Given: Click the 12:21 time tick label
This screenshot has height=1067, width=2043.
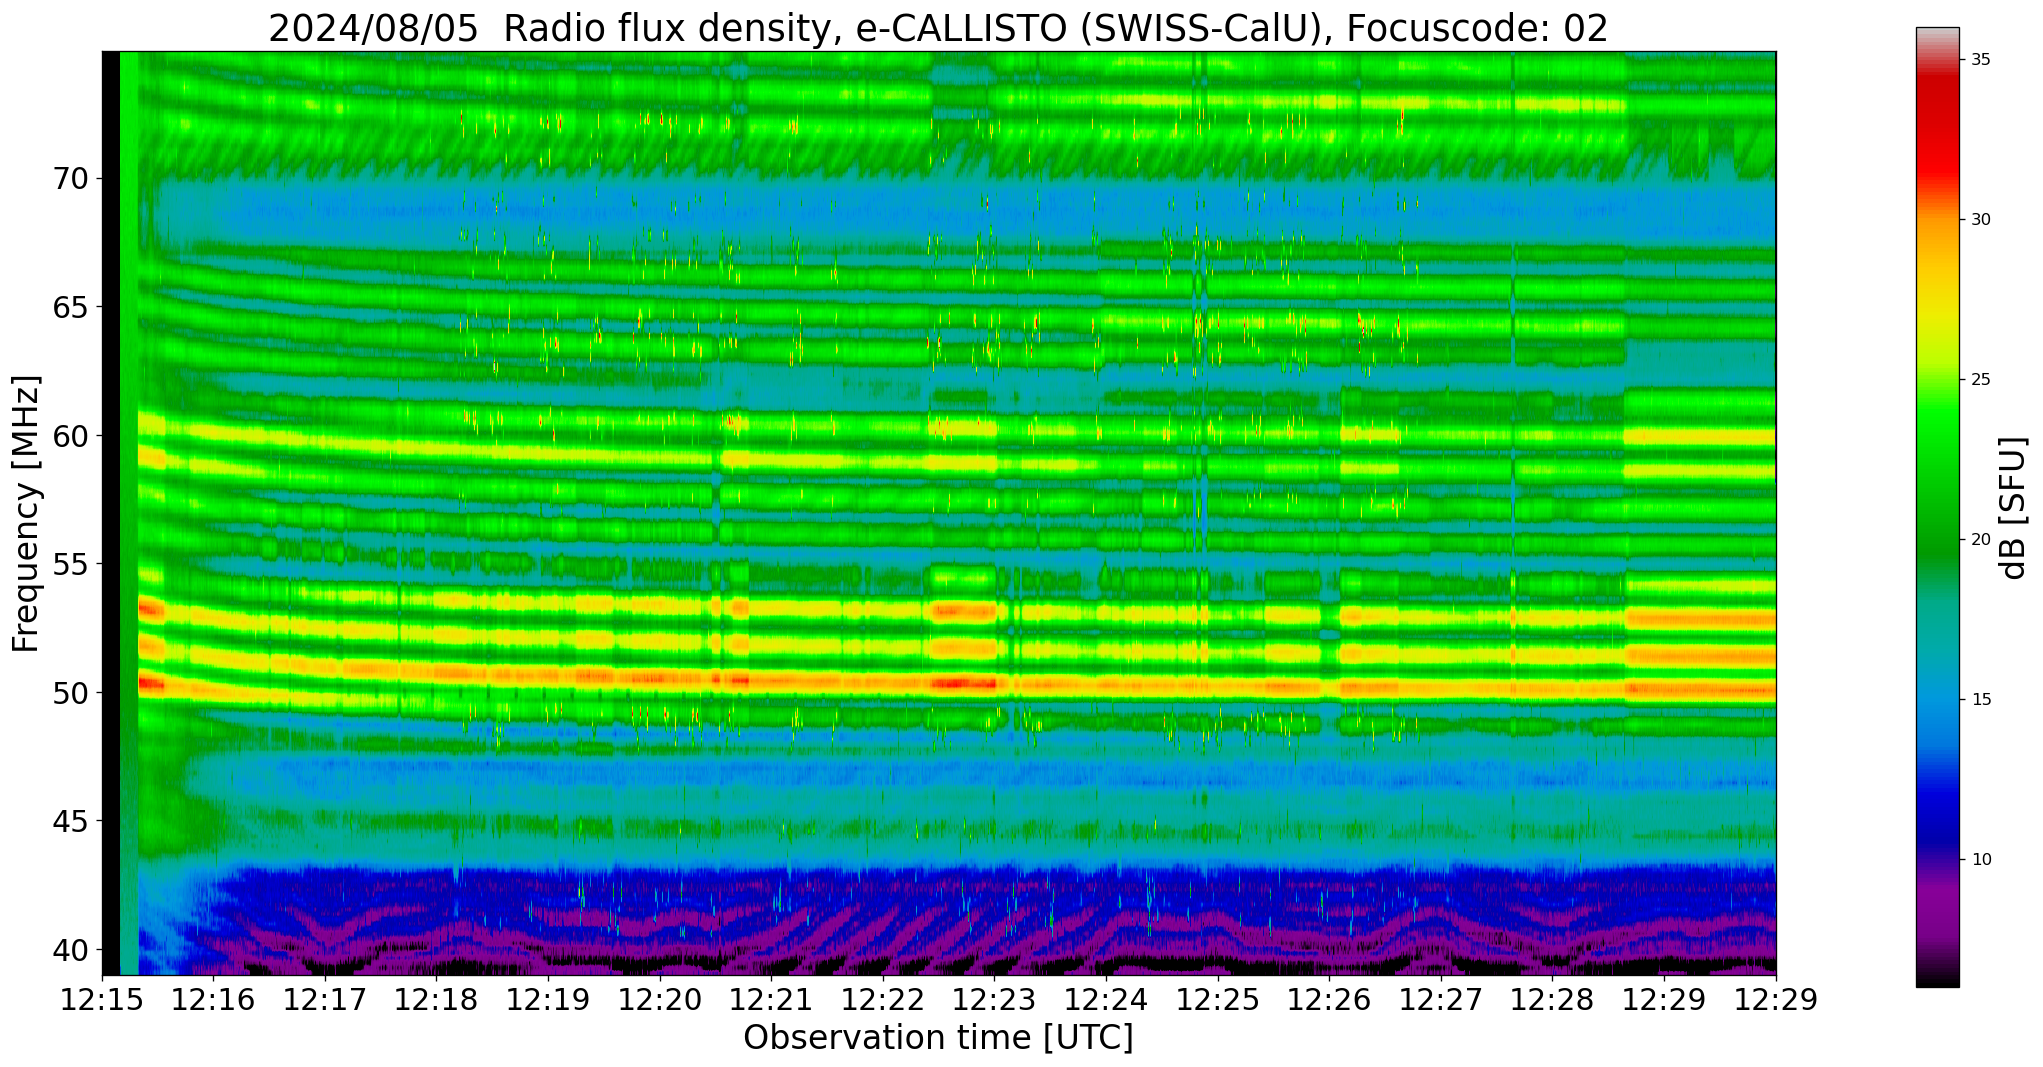Looking at the screenshot, I should [x=772, y=1000].
